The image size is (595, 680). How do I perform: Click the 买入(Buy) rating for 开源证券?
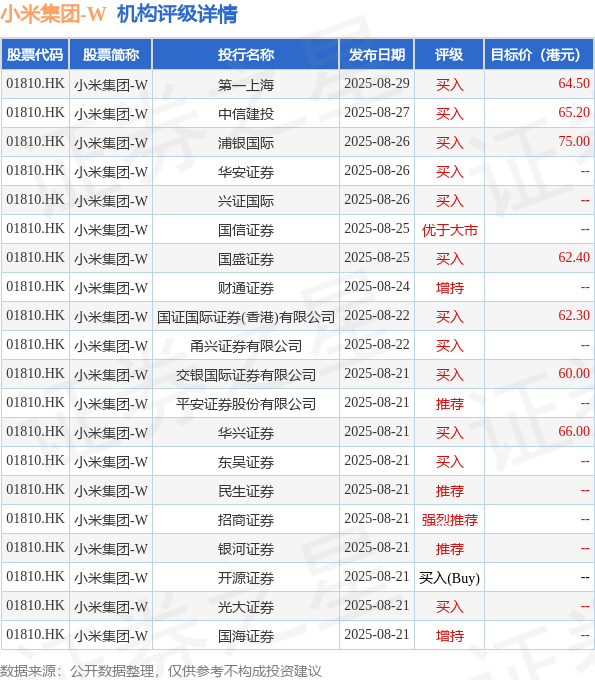[449, 578]
